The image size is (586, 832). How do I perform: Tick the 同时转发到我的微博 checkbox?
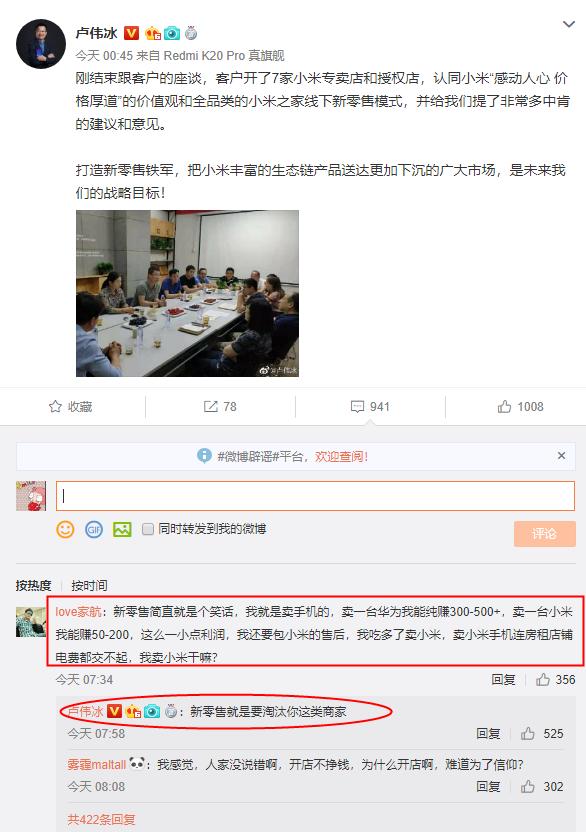click(x=148, y=528)
